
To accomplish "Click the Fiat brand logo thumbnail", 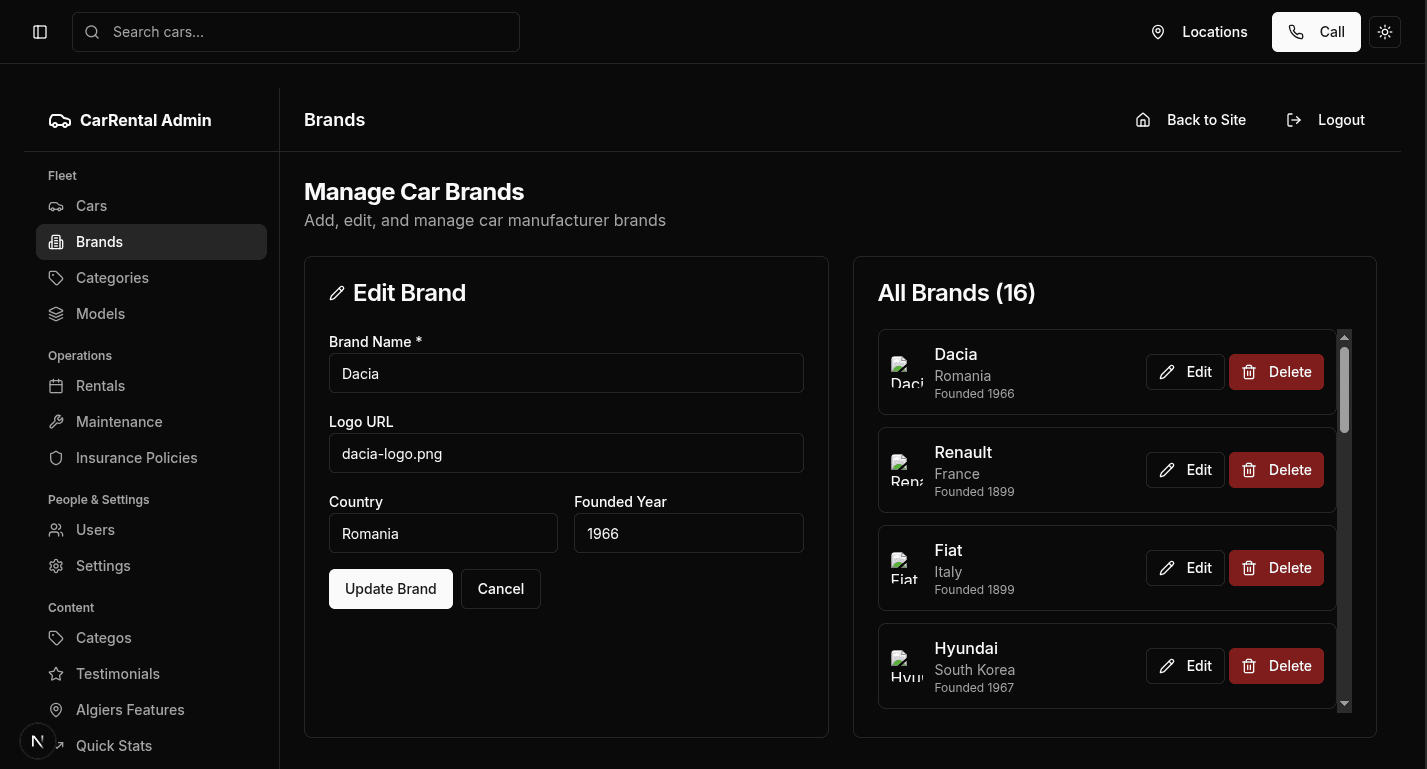I will click(907, 568).
